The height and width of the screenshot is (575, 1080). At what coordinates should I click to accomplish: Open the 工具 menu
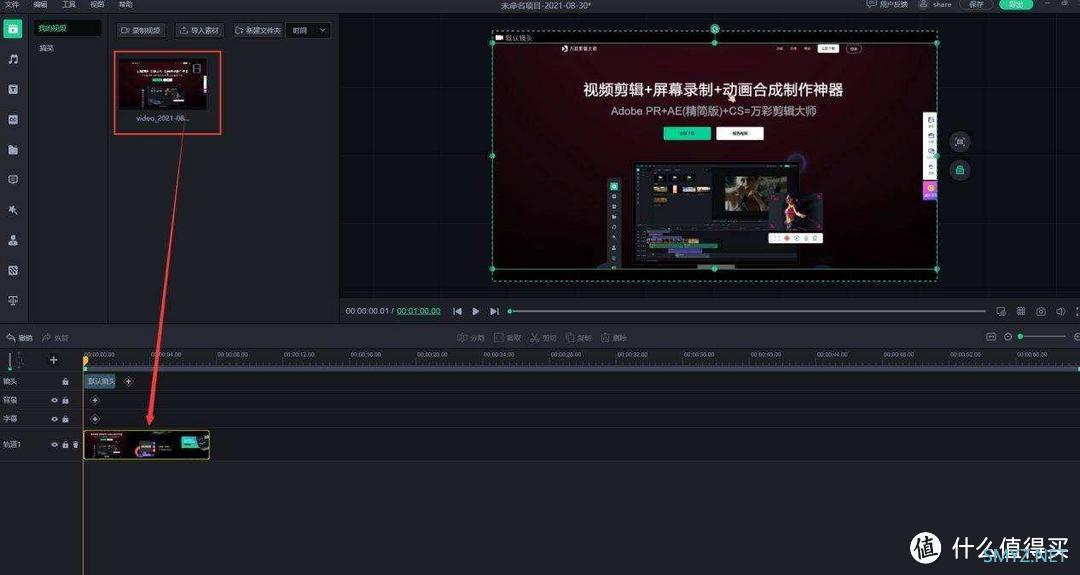tap(69, 5)
